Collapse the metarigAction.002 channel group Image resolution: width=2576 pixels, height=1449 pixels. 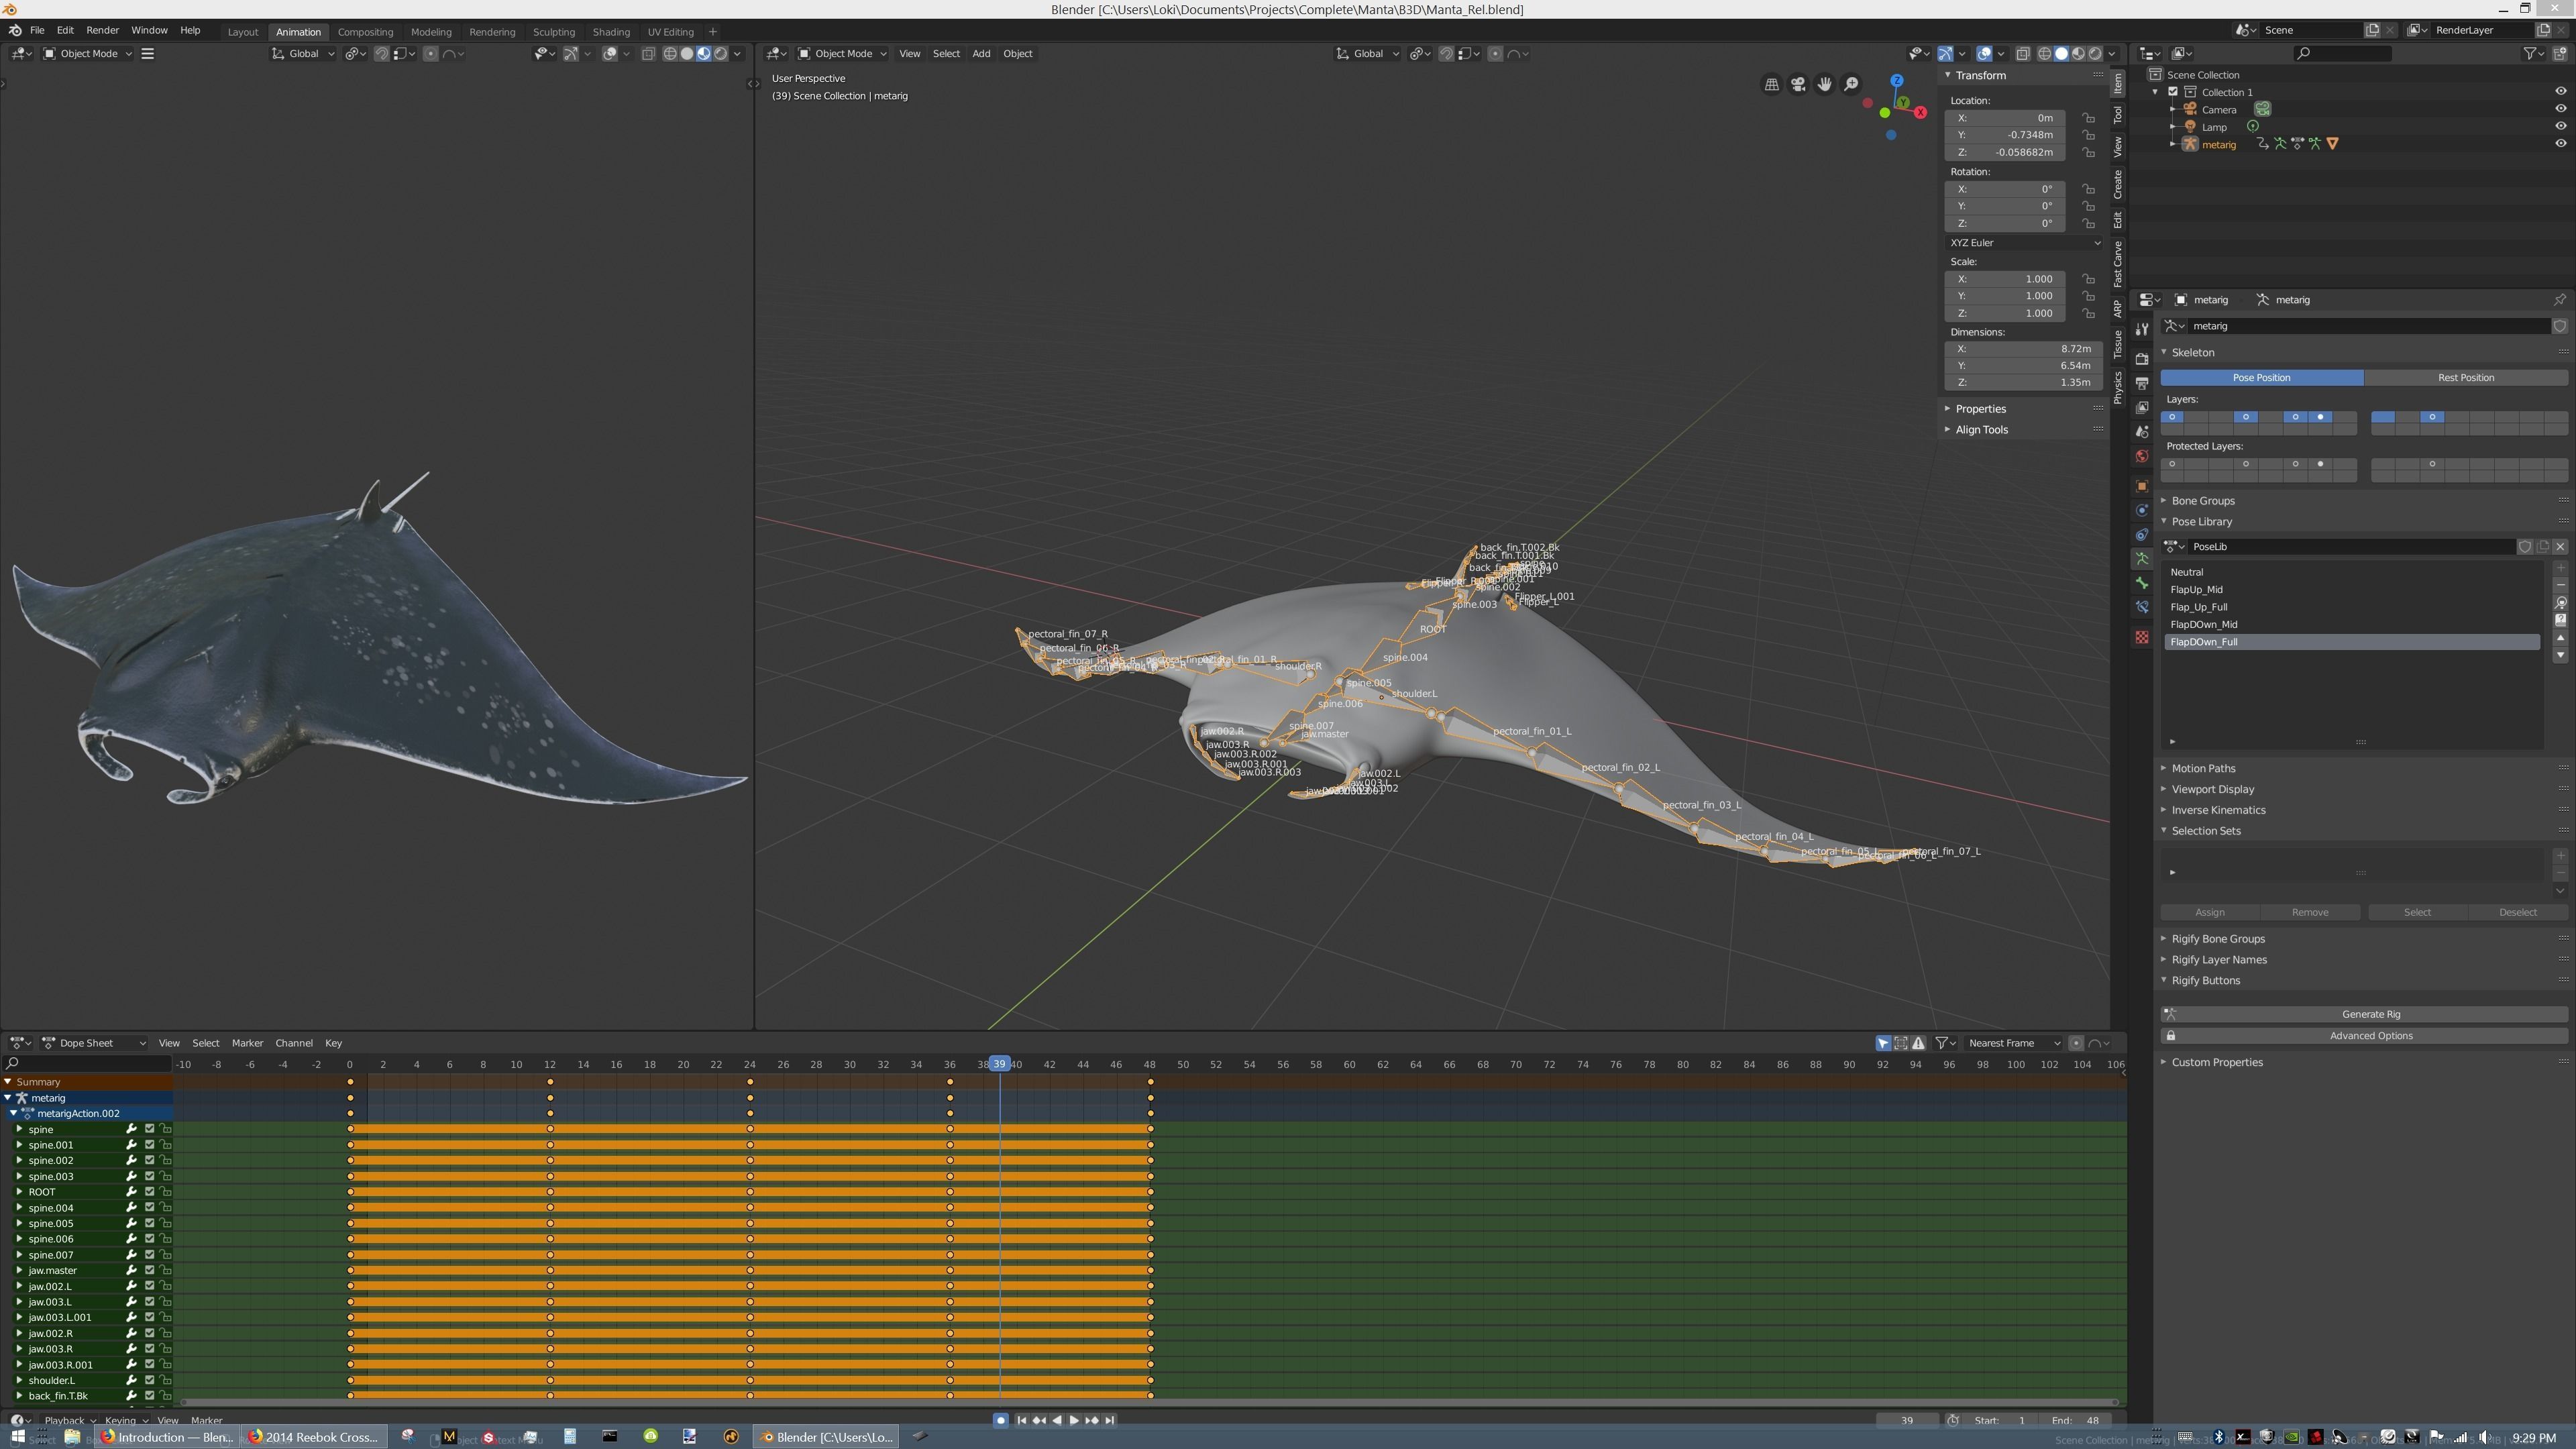14,1113
